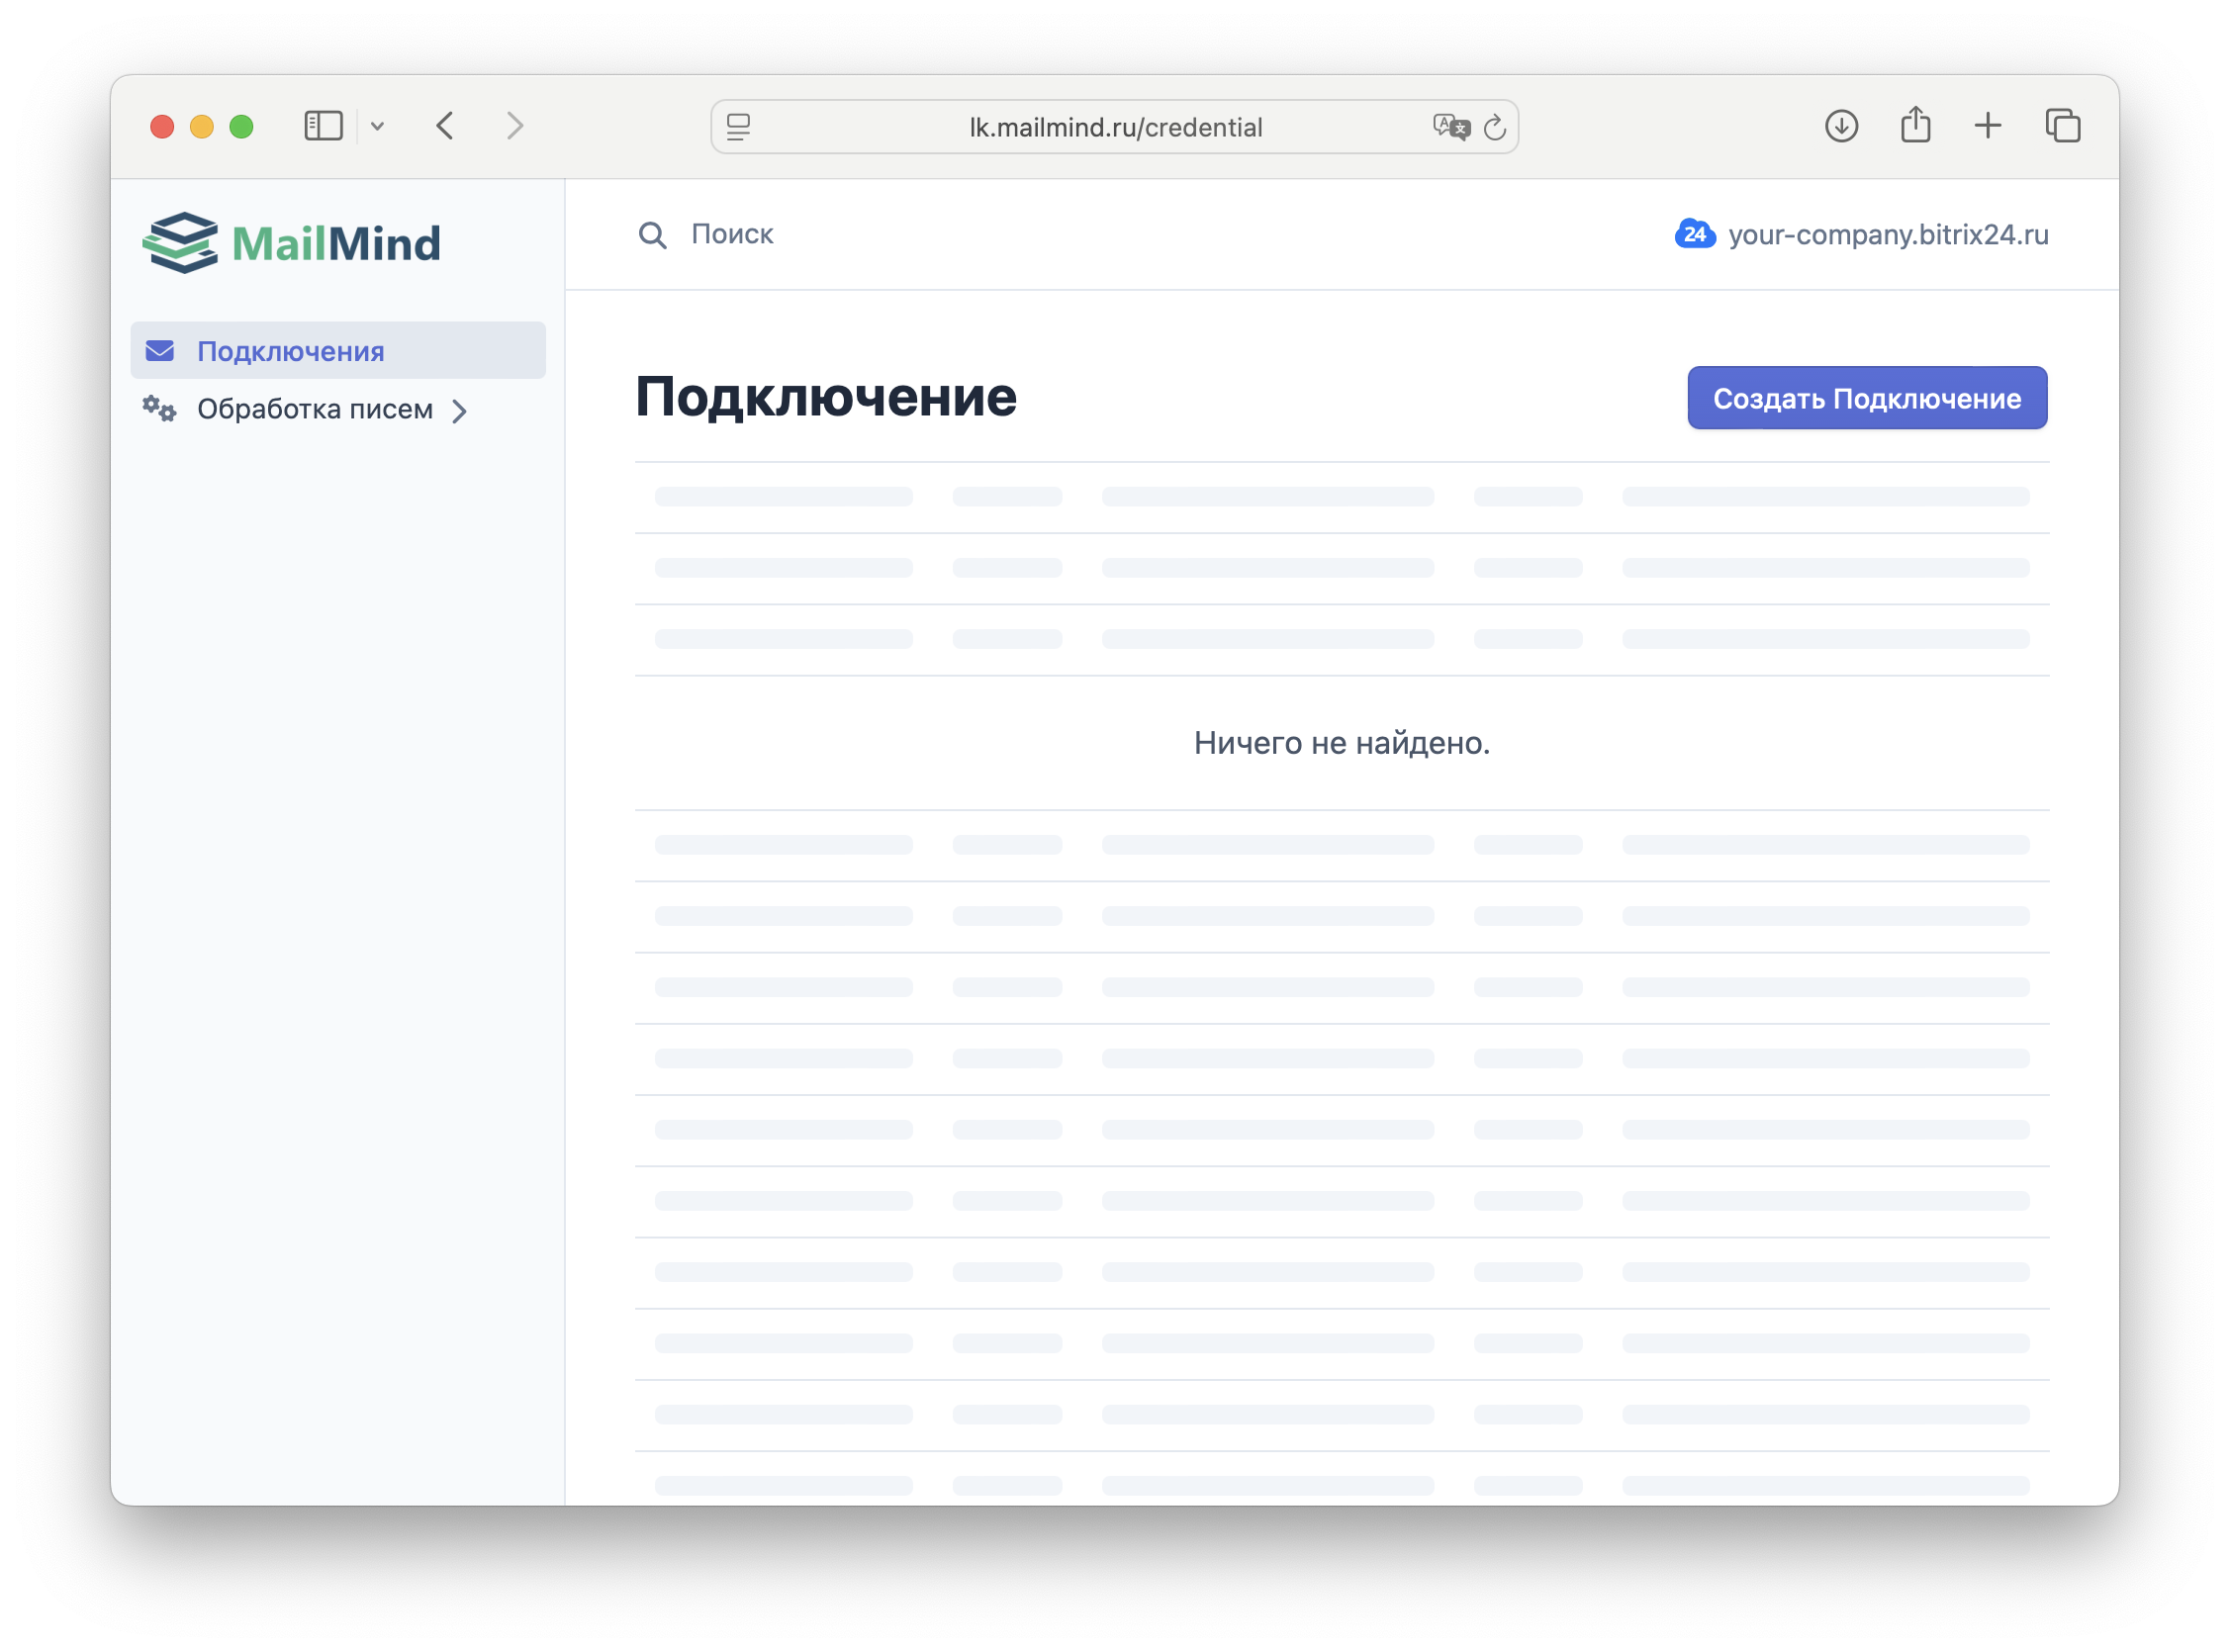Open the downloads icon in toolbar
Image resolution: width=2230 pixels, height=1652 pixels.
(1841, 126)
